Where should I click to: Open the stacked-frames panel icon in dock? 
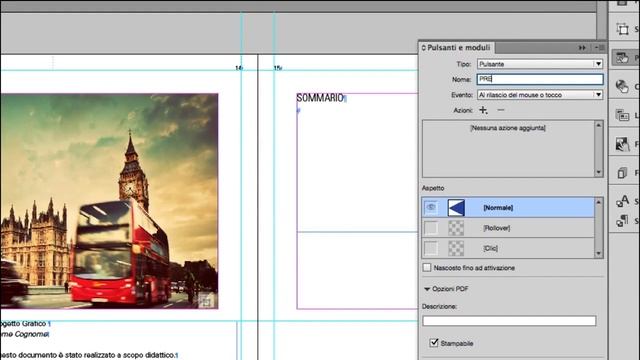(622, 116)
